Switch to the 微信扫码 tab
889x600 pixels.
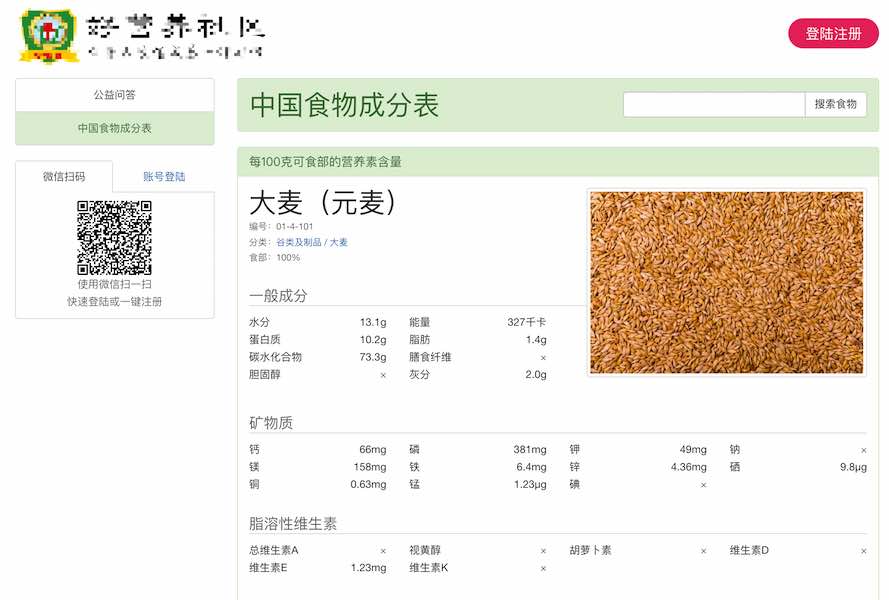(x=64, y=177)
